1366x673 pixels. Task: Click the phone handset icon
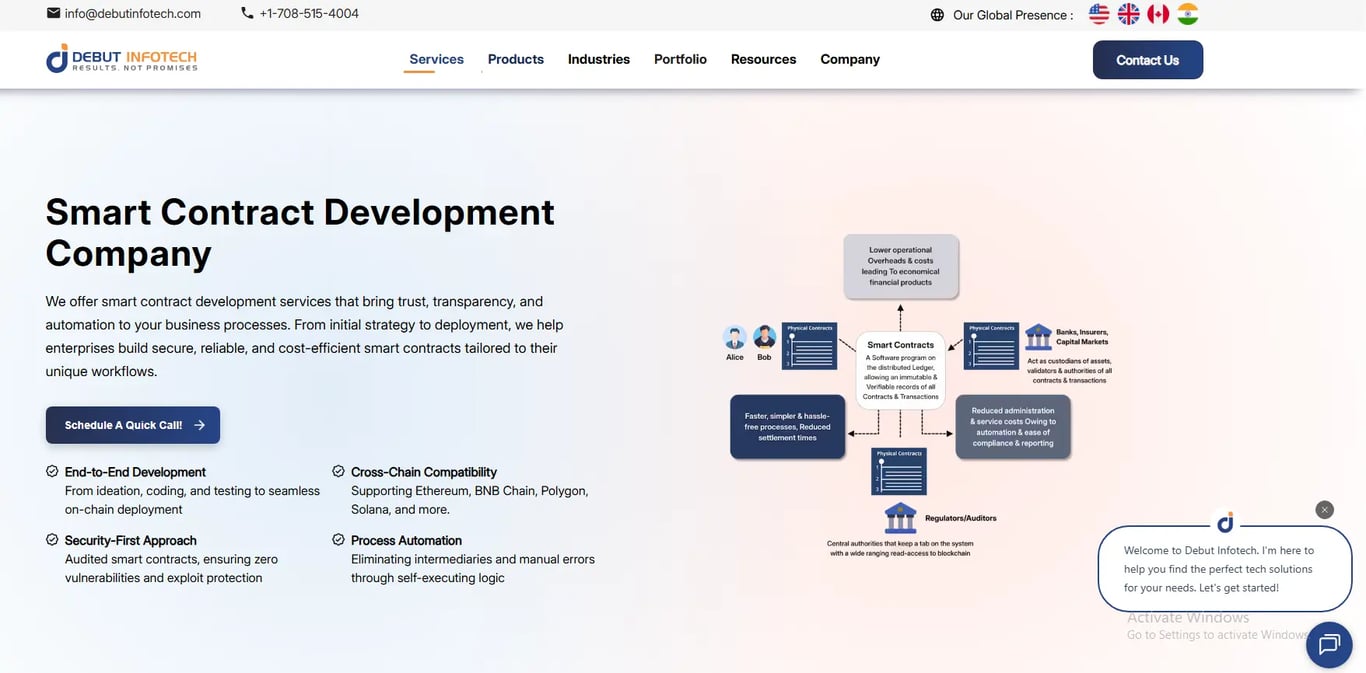pos(247,13)
